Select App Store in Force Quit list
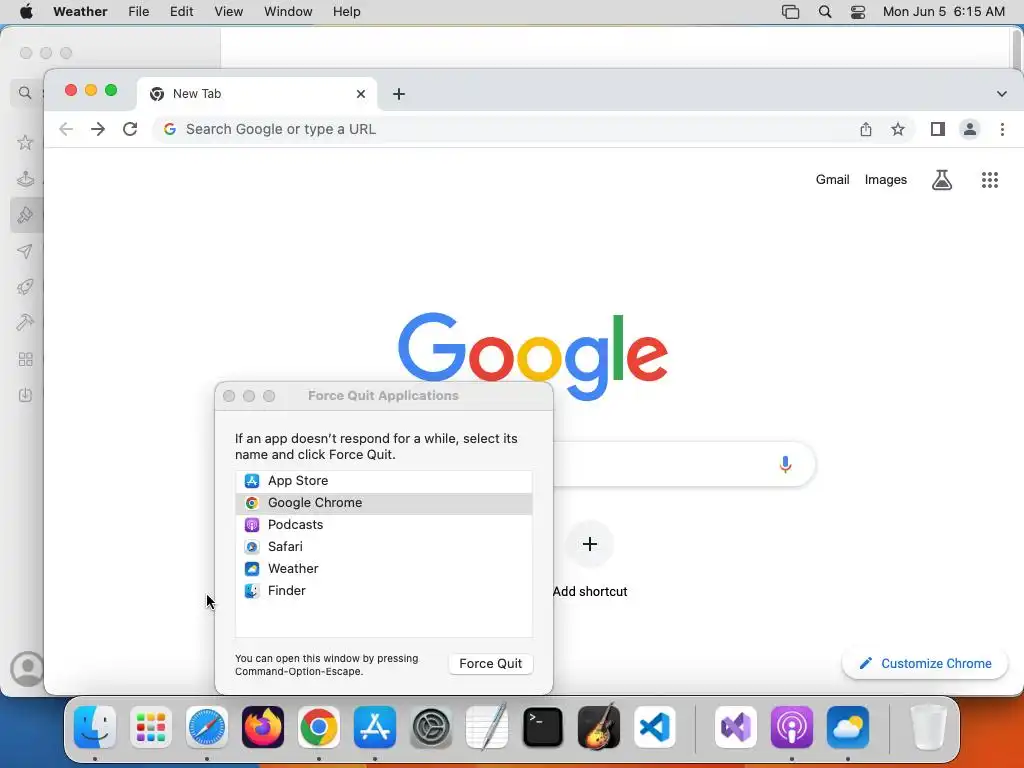 click(383, 481)
